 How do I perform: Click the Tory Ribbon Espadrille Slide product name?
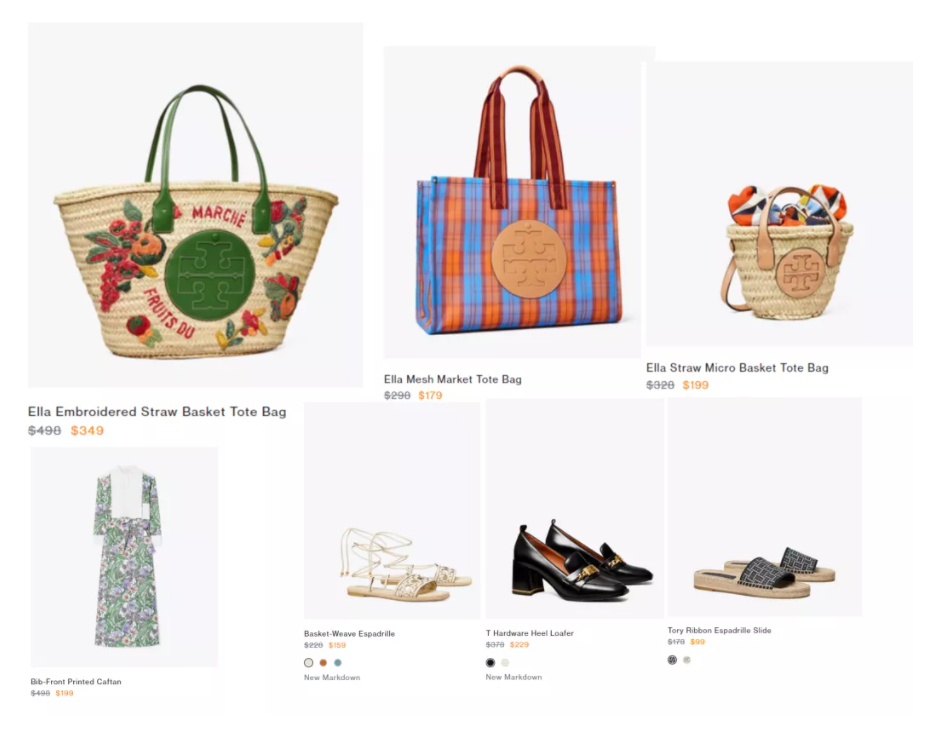coord(719,630)
